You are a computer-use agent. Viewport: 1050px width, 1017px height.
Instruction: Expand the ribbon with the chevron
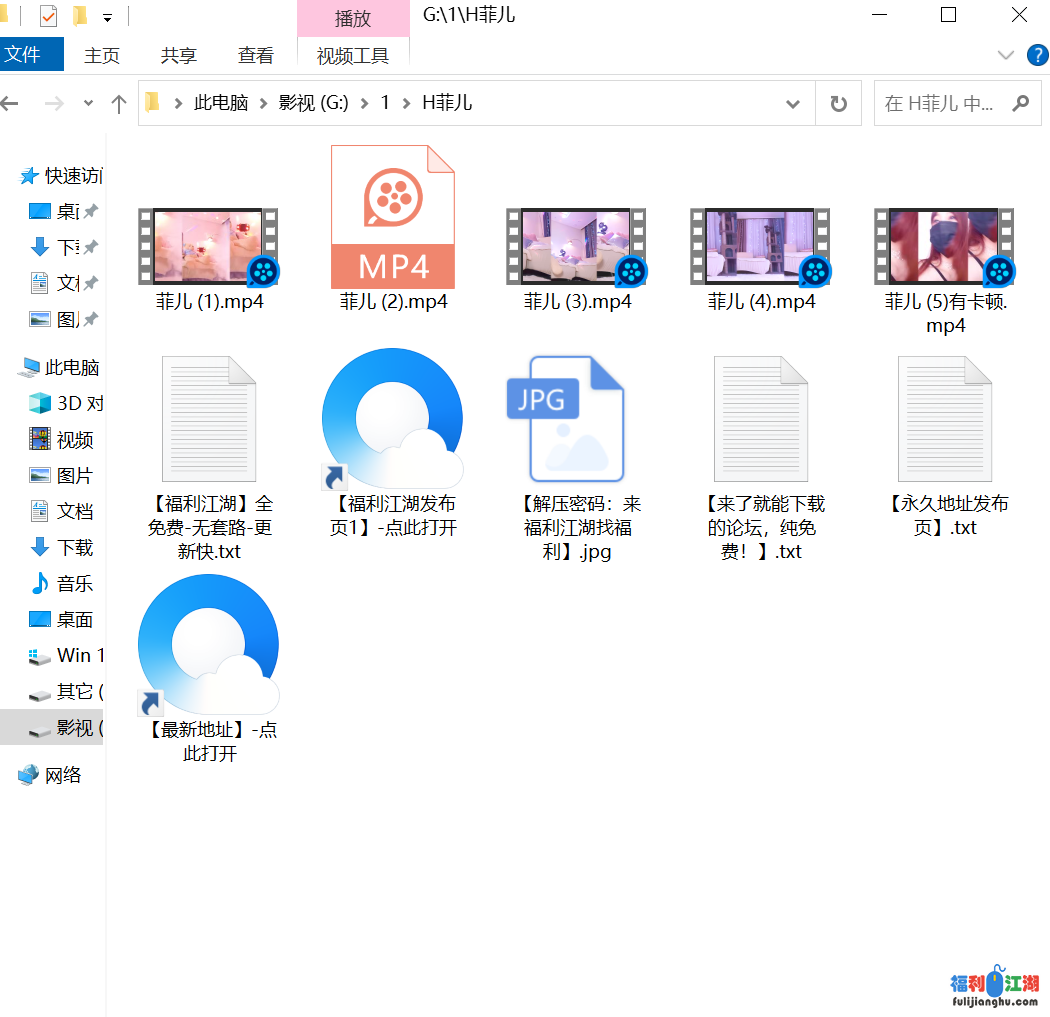pyautogui.click(x=1006, y=54)
